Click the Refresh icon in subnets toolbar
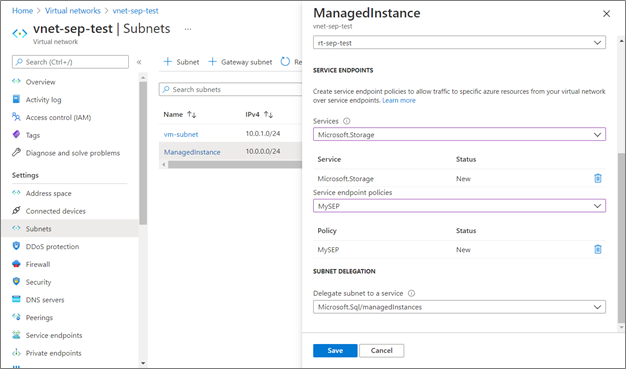The width and height of the screenshot is (626, 369). (285, 62)
